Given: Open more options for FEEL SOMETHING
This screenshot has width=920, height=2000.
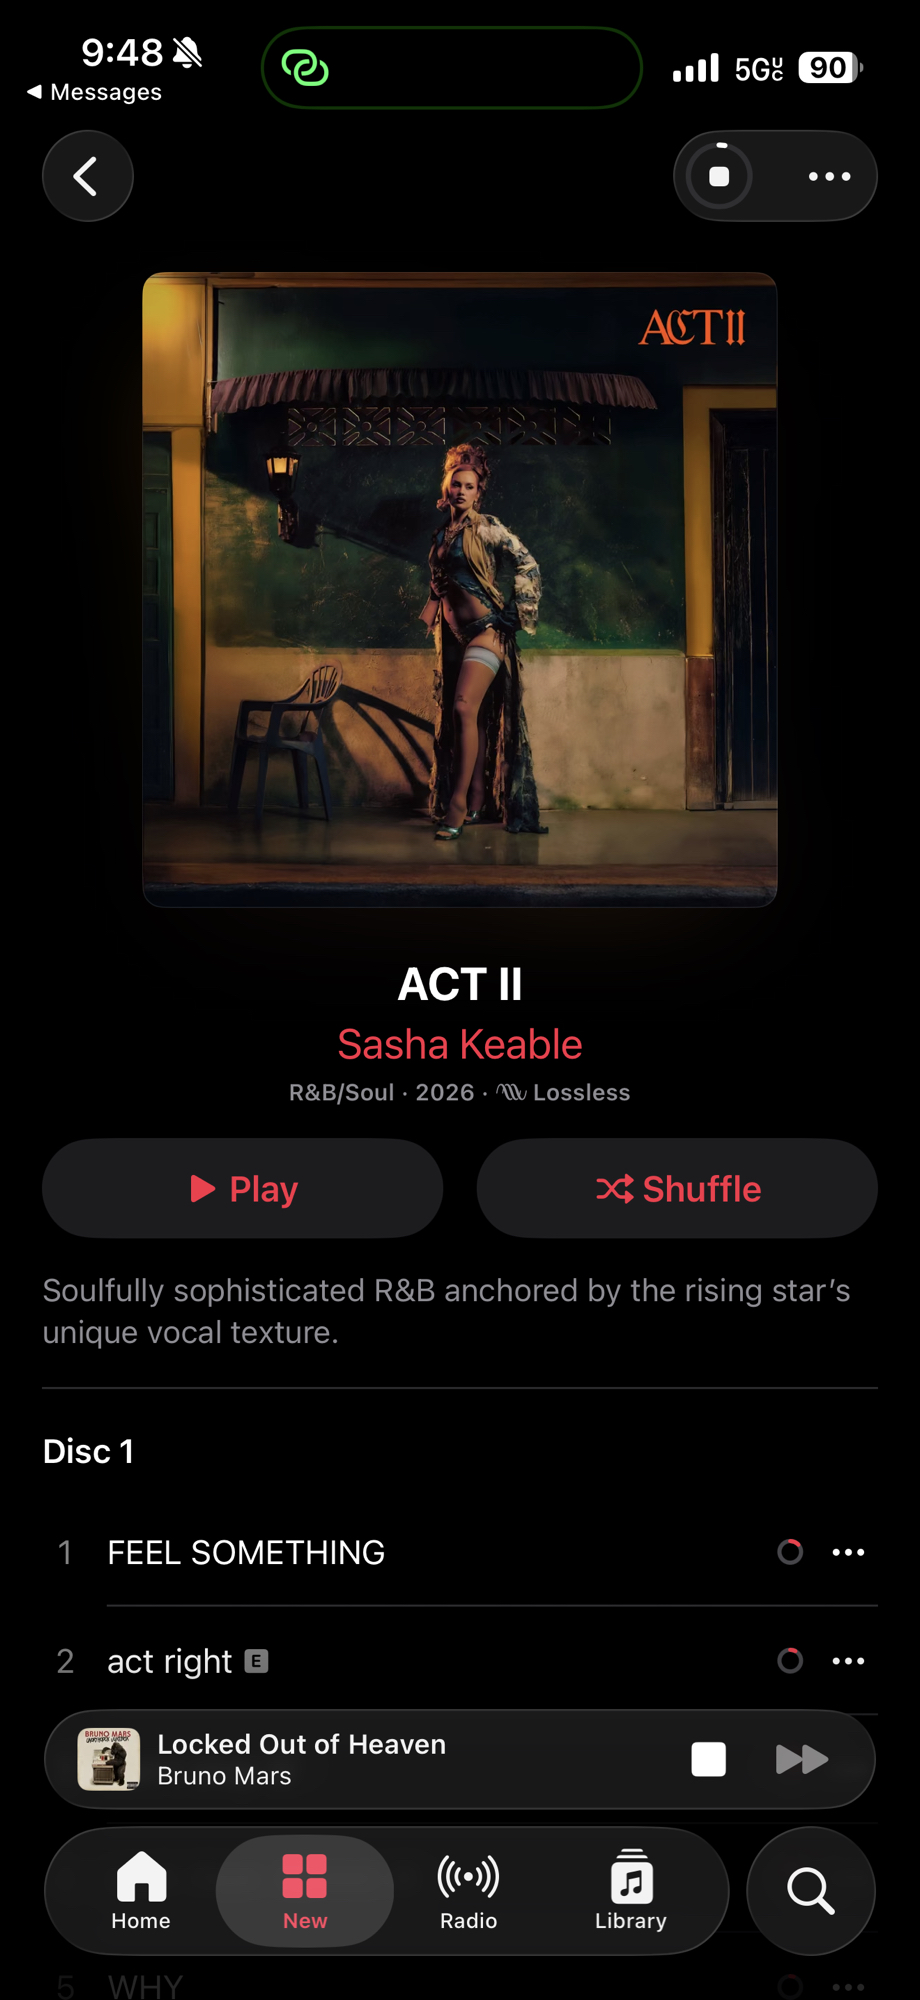Looking at the screenshot, I should (x=848, y=1552).
